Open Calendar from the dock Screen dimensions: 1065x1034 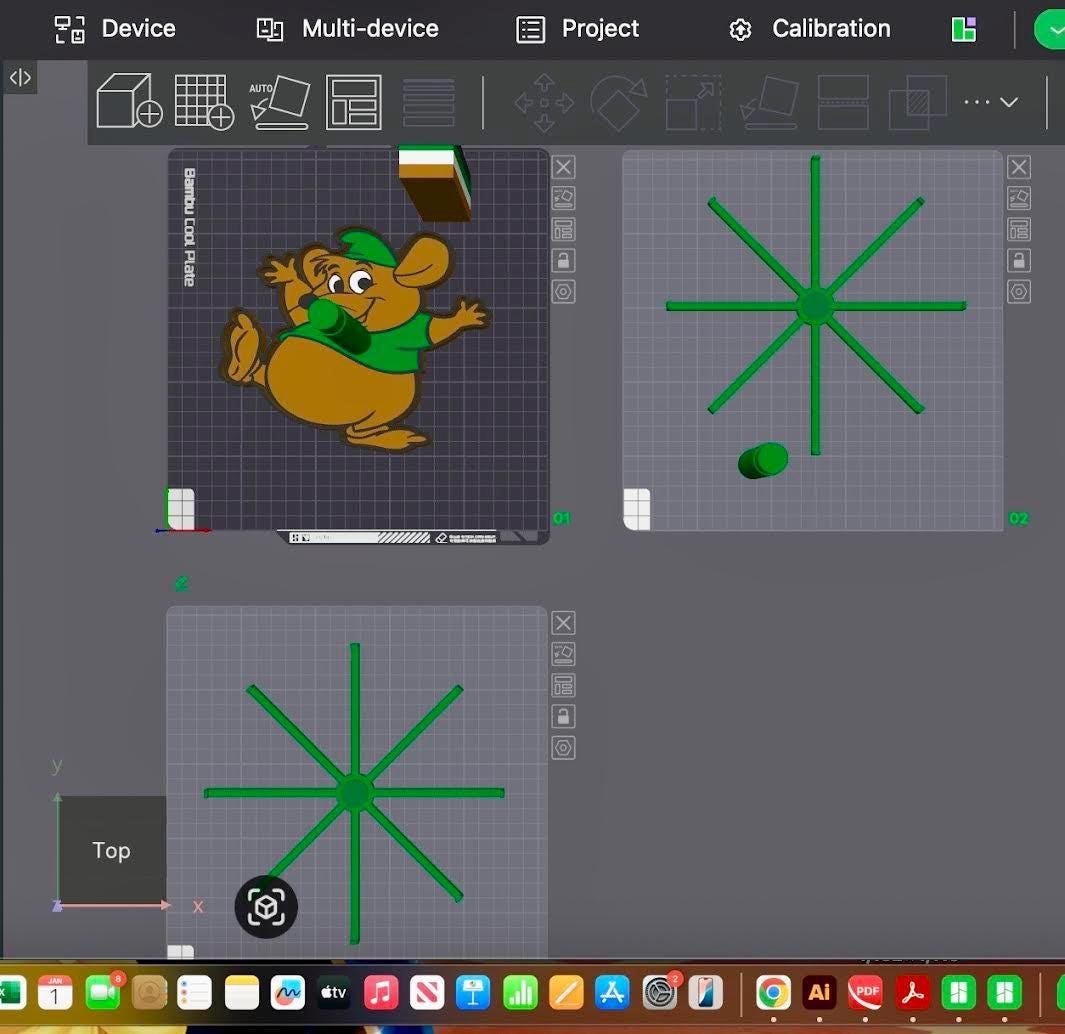click(x=55, y=993)
